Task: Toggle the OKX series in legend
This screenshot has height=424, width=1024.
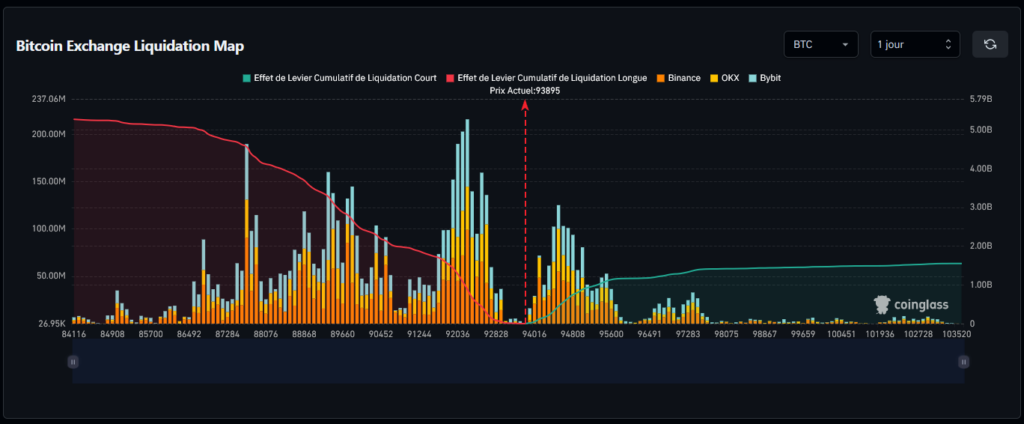Action: (x=729, y=77)
